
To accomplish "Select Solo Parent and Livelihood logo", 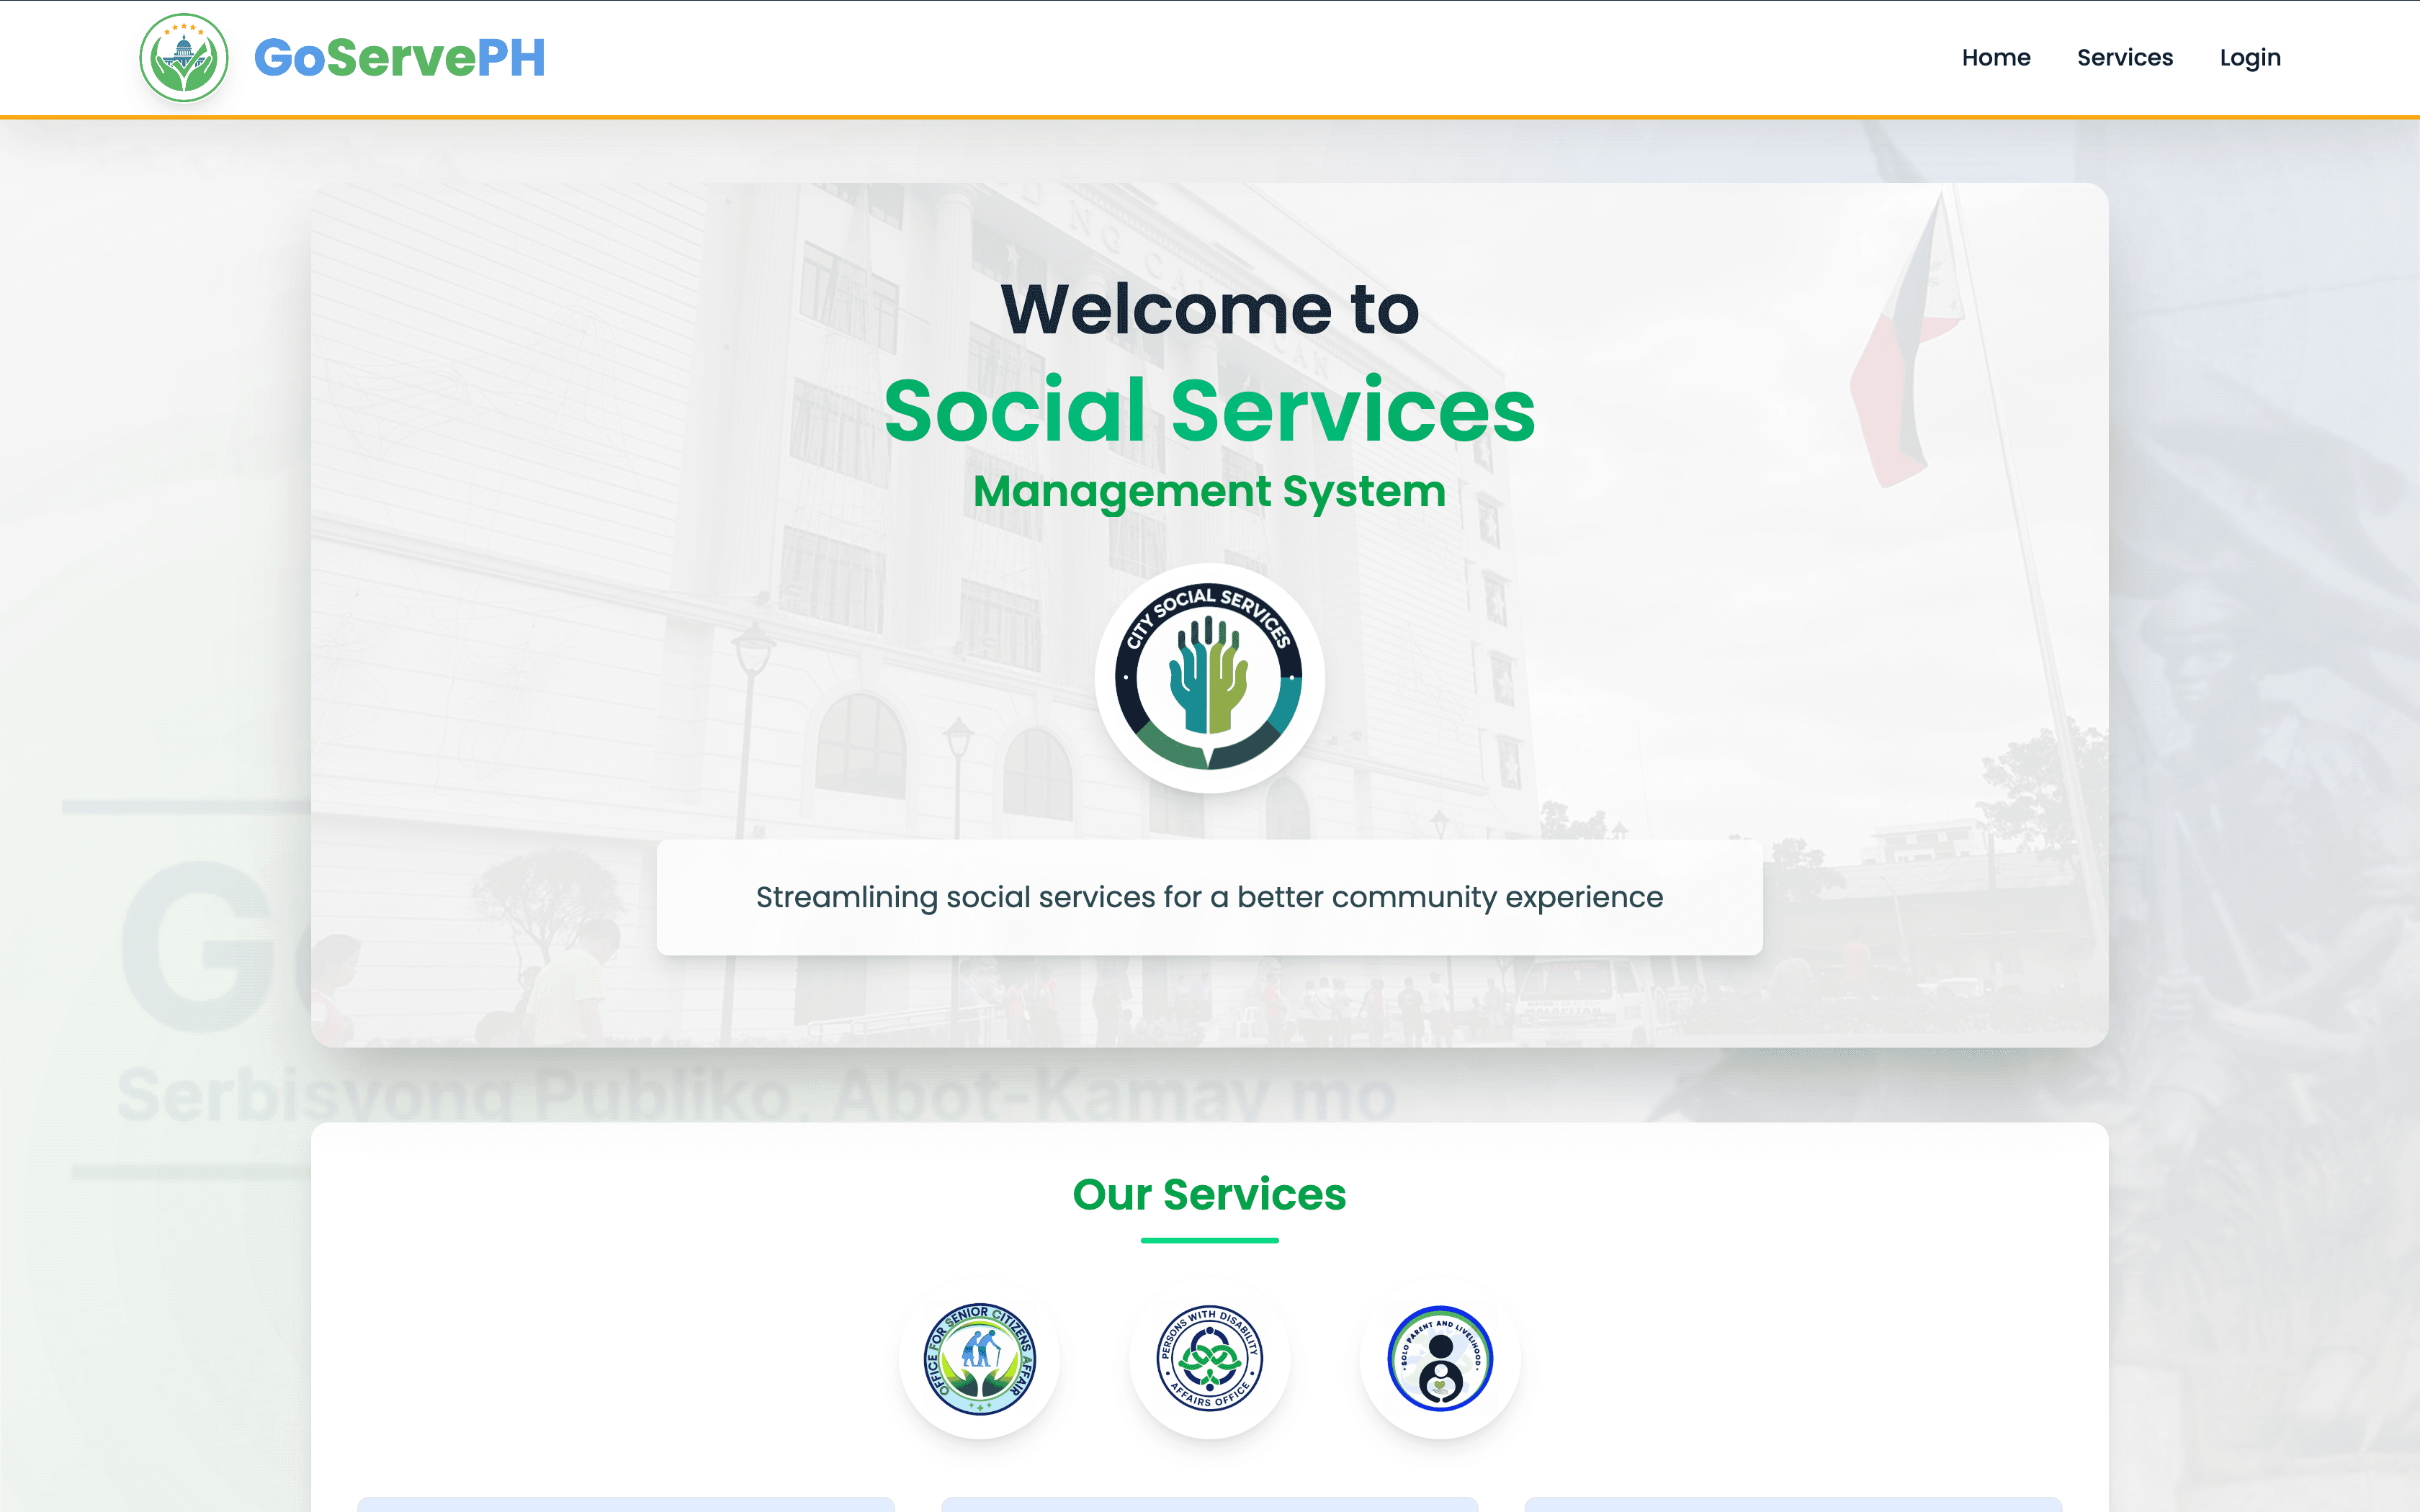I will 1440,1358.
